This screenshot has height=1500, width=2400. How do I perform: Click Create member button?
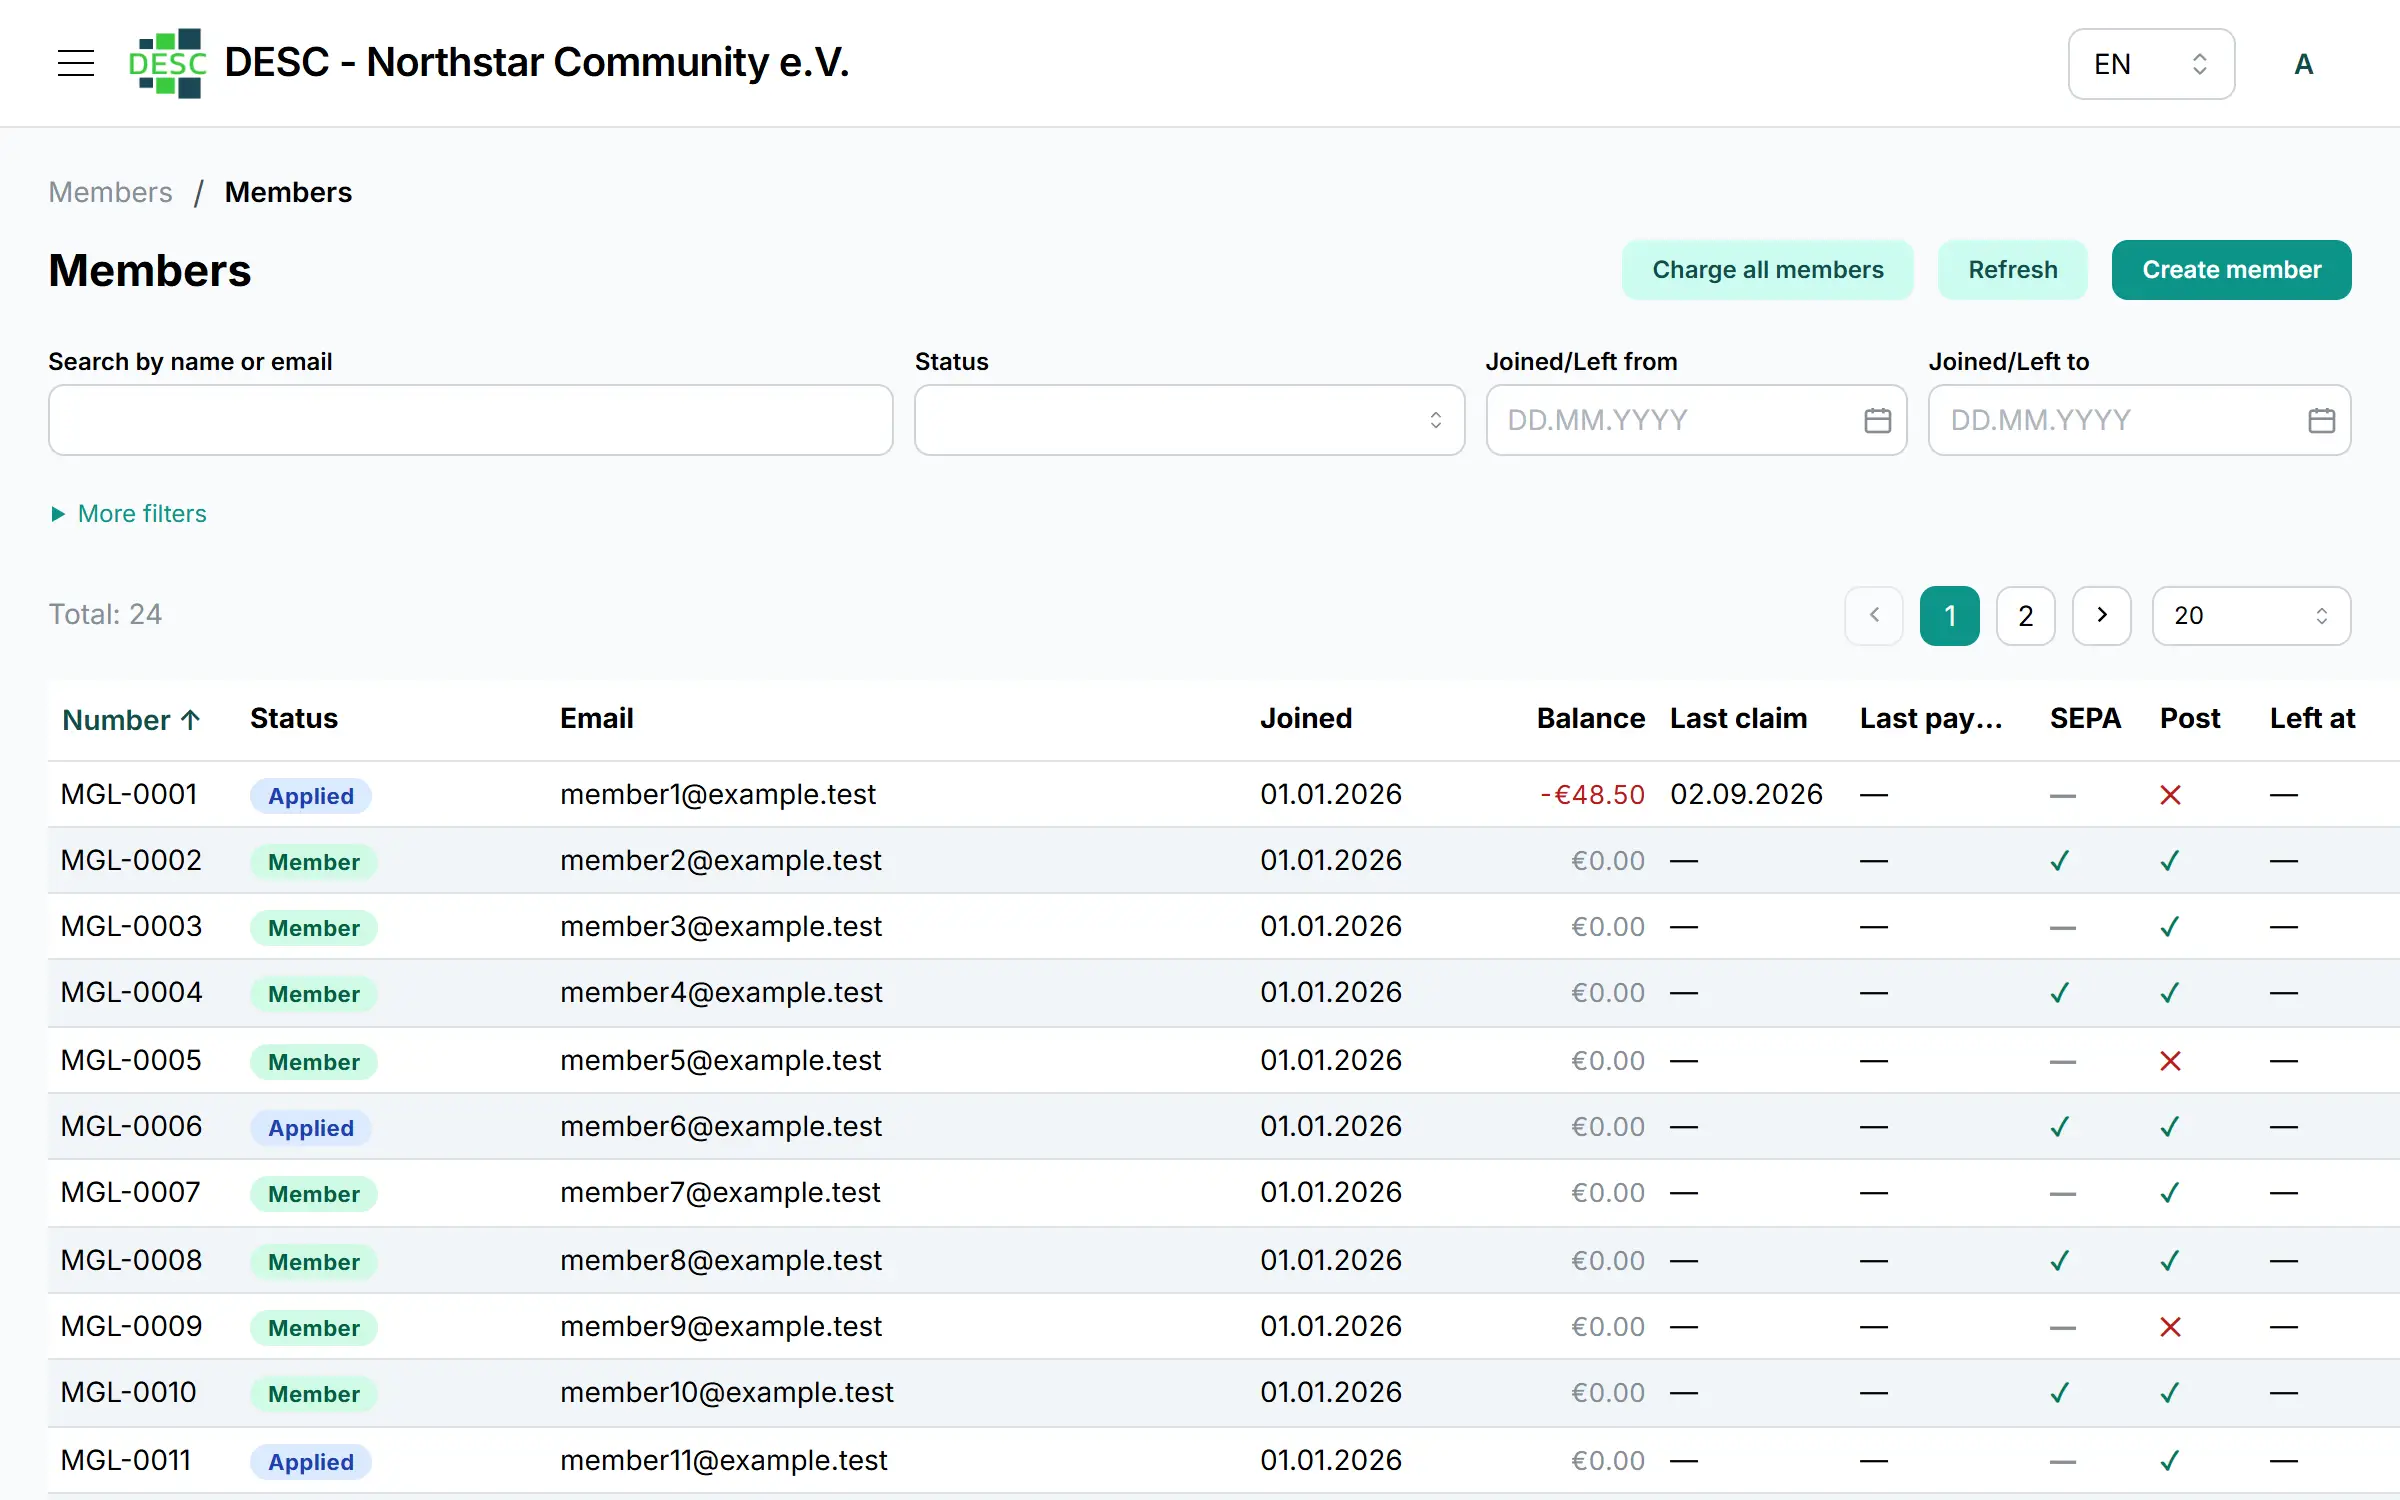[x=2231, y=269]
